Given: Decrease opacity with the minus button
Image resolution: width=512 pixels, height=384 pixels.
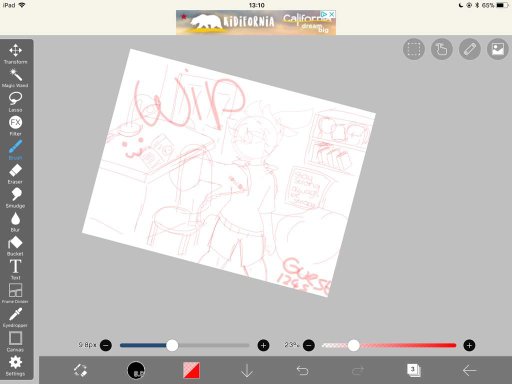Looking at the screenshot, I should tap(309, 345).
